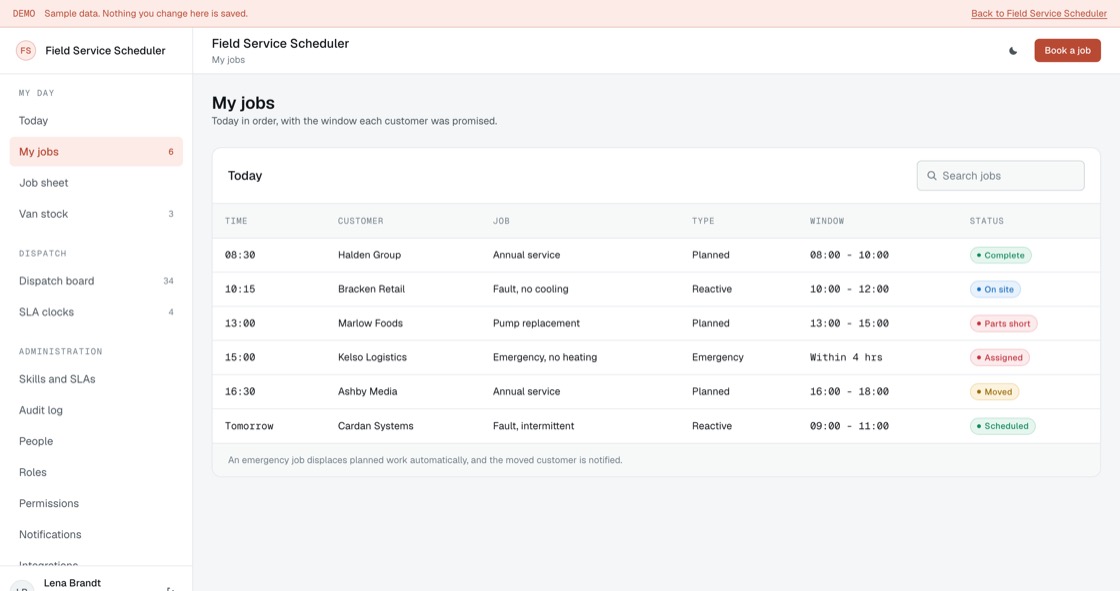Click the "Fault, no cooling" job
The width and height of the screenshot is (1120, 591).
point(531,289)
